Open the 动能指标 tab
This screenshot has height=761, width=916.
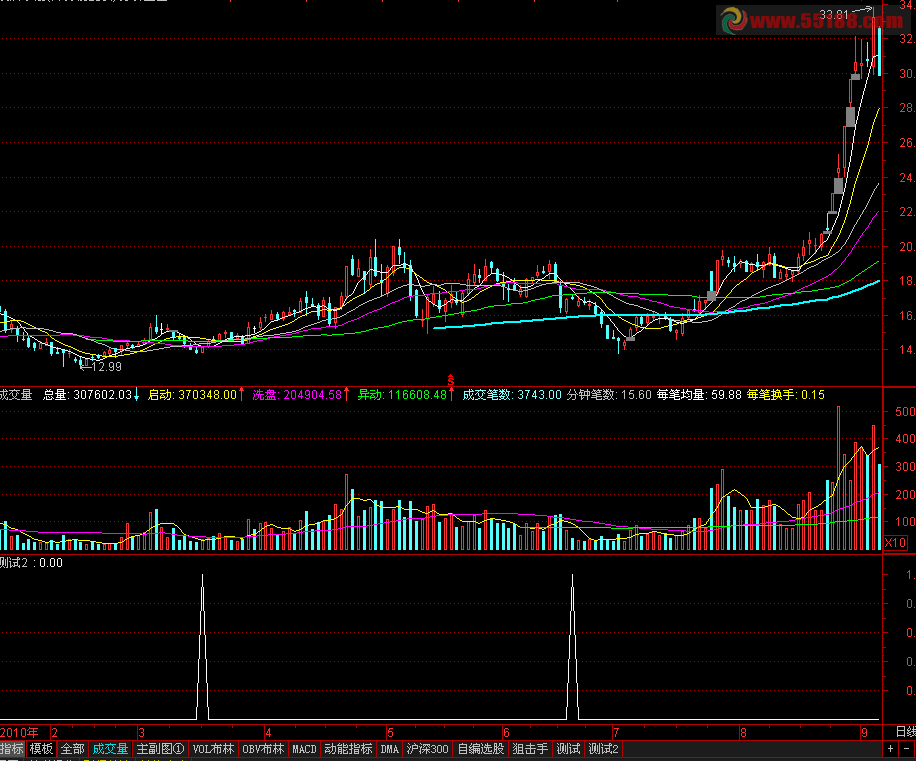[348, 749]
